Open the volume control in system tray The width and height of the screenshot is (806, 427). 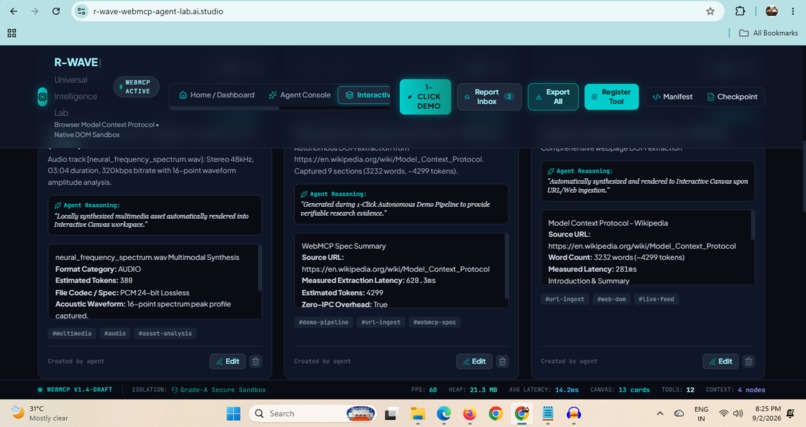pyautogui.click(x=739, y=413)
